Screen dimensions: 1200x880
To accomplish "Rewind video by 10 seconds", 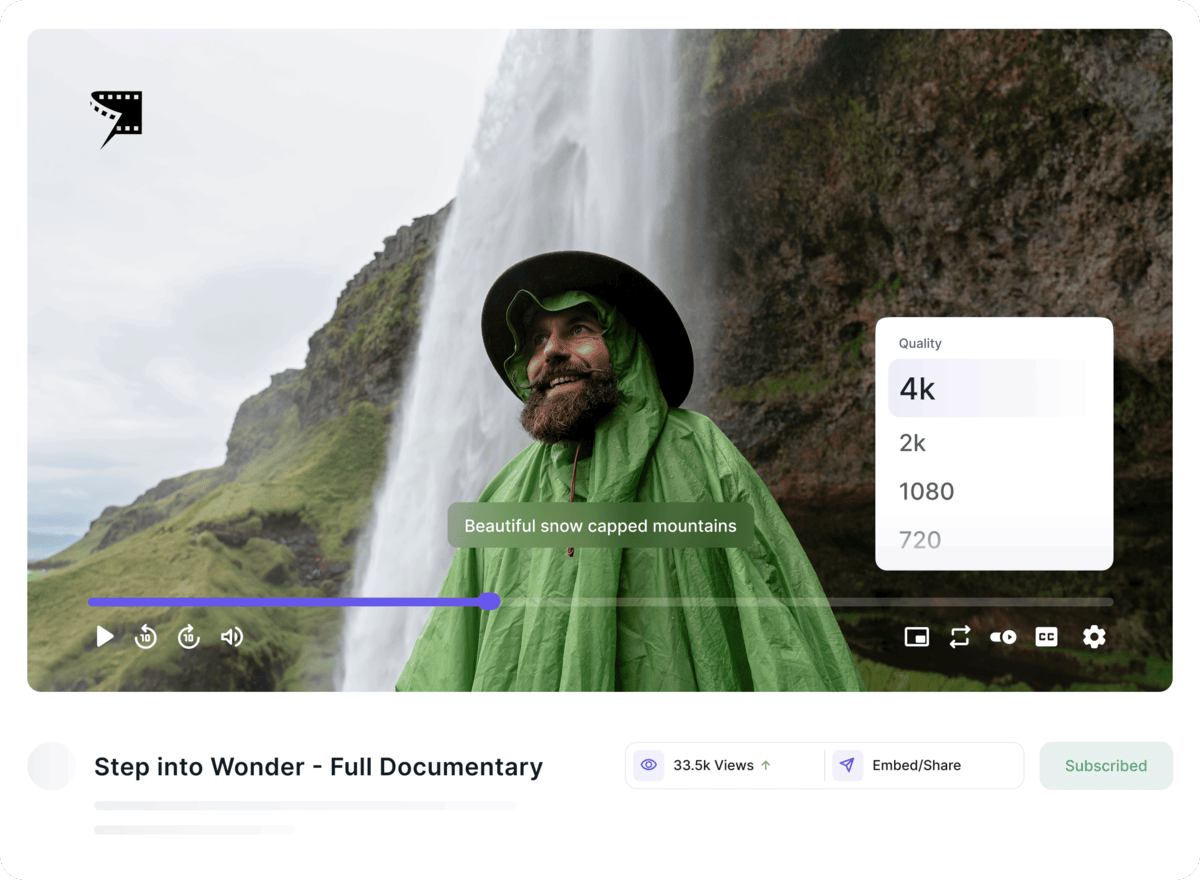I will pyautogui.click(x=146, y=637).
